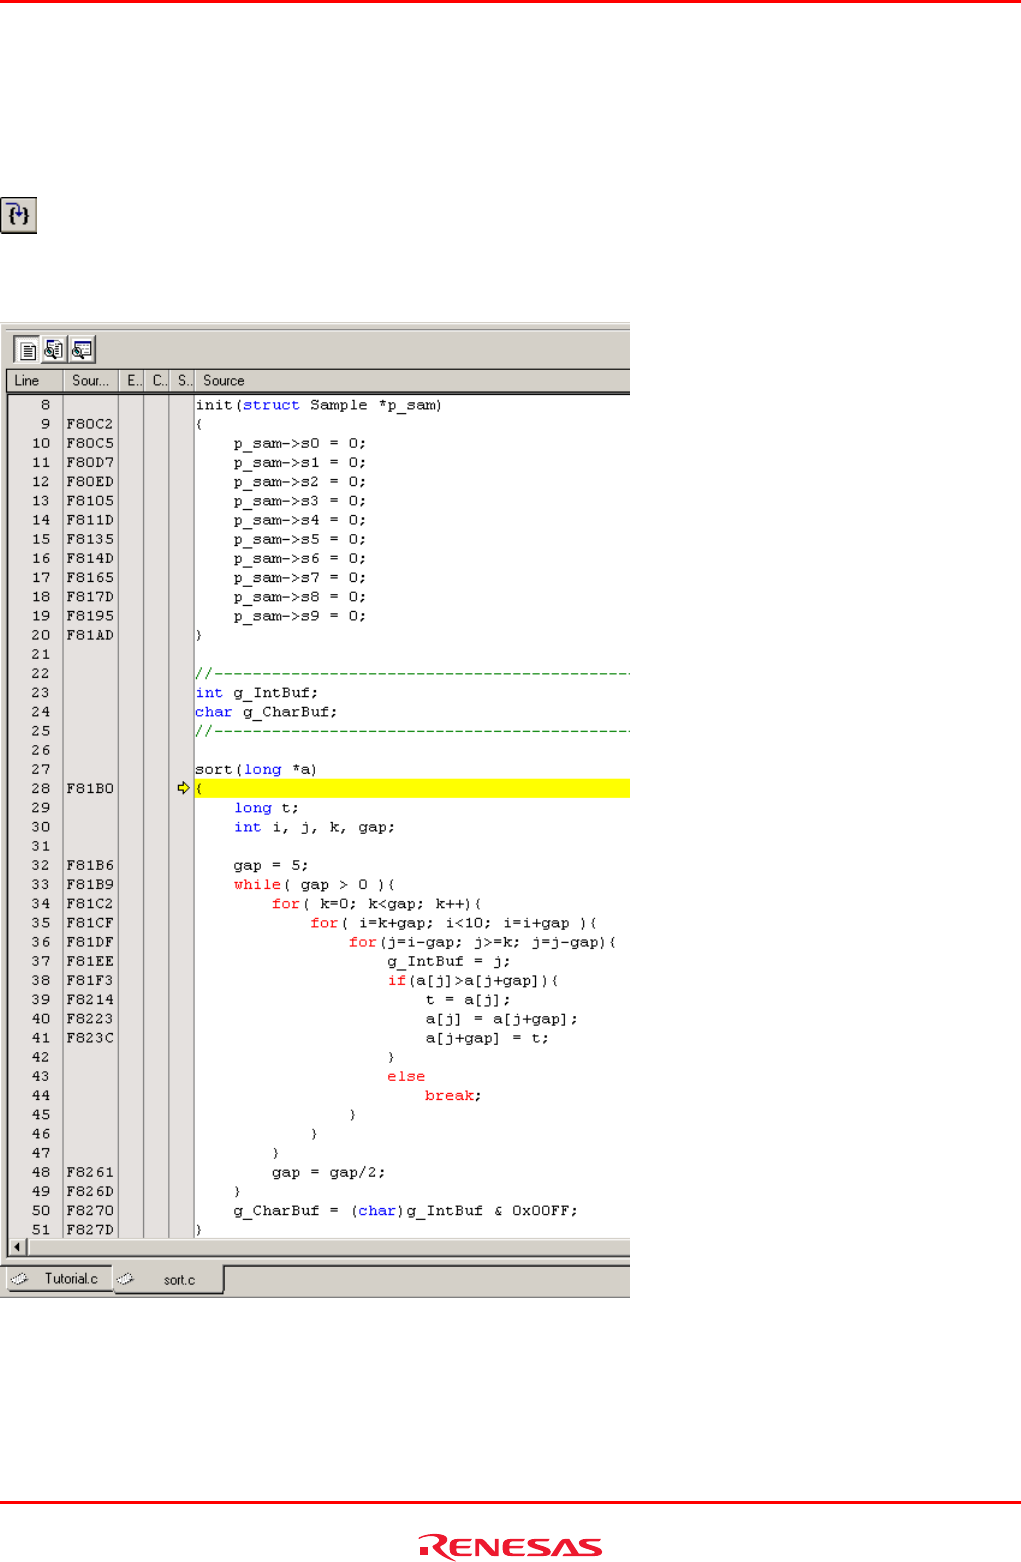Image resolution: width=1021 pixels, height=1562 pixels.
Task: Click the S.. breakpoint column header
Action: tap(183, 381)
